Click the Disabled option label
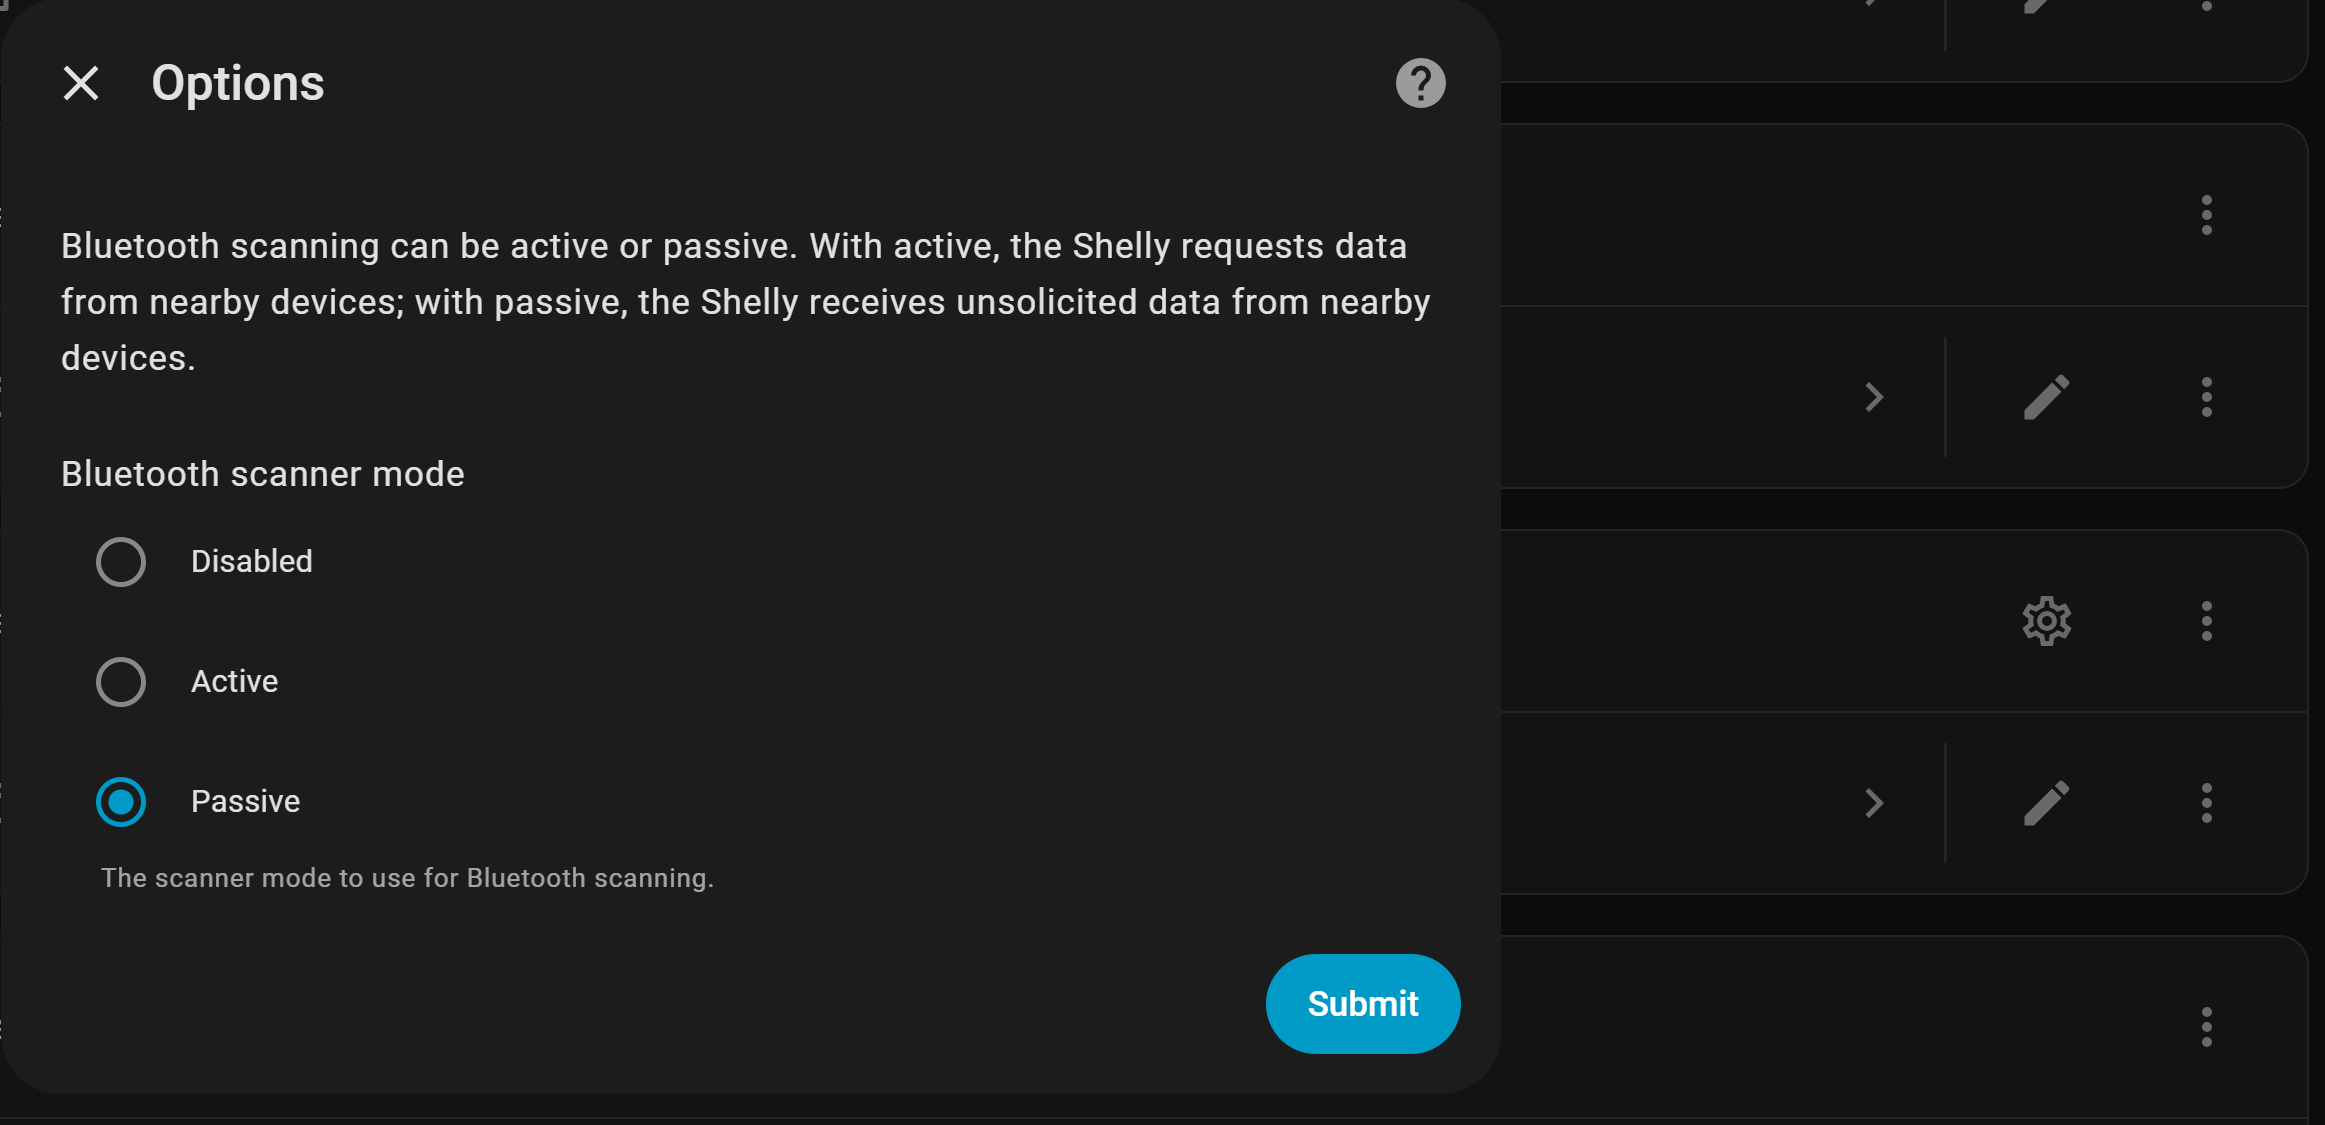The height and width of the screenshot is (1125, 2325). coord(252,562)
